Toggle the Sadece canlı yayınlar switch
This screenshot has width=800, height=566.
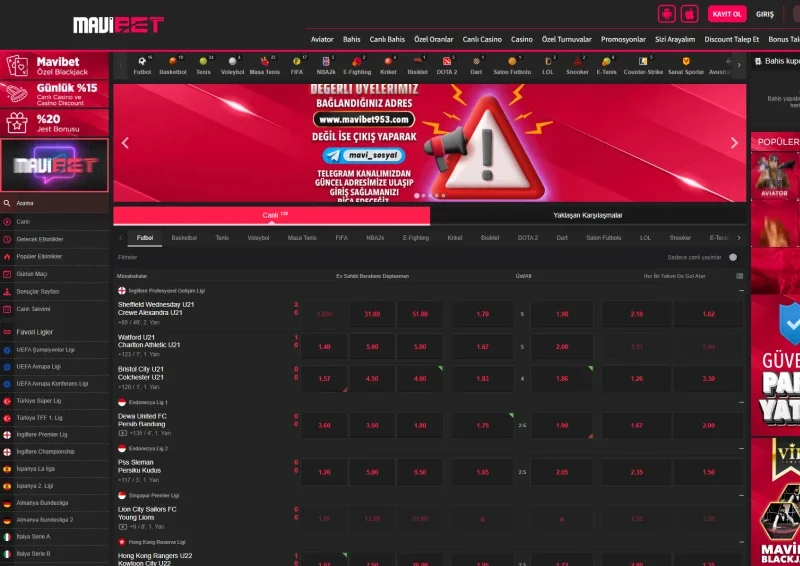coord(733,257)
